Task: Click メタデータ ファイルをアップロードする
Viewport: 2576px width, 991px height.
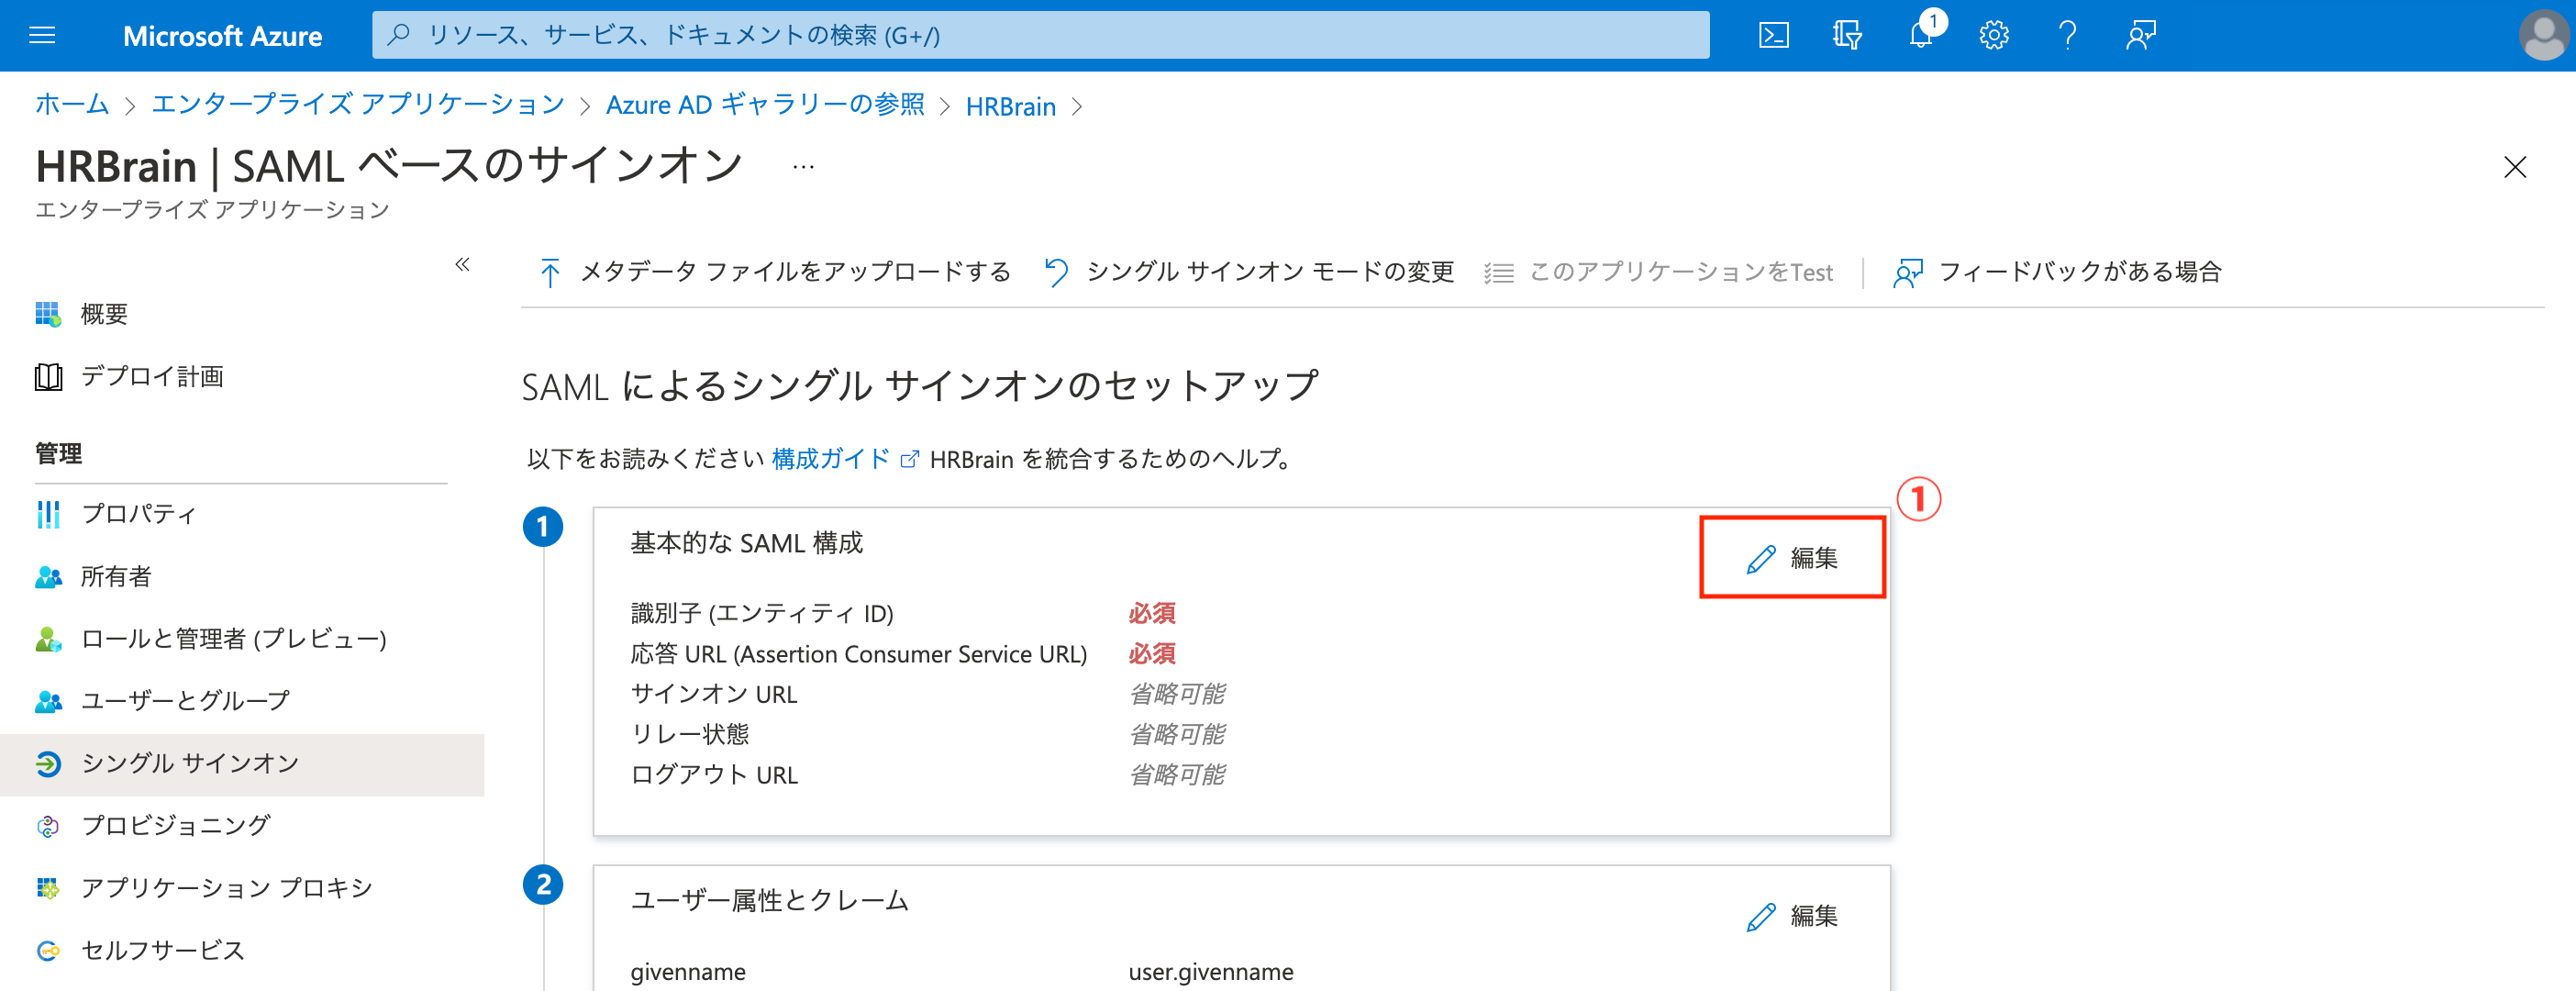Action: tap(774, 272)
